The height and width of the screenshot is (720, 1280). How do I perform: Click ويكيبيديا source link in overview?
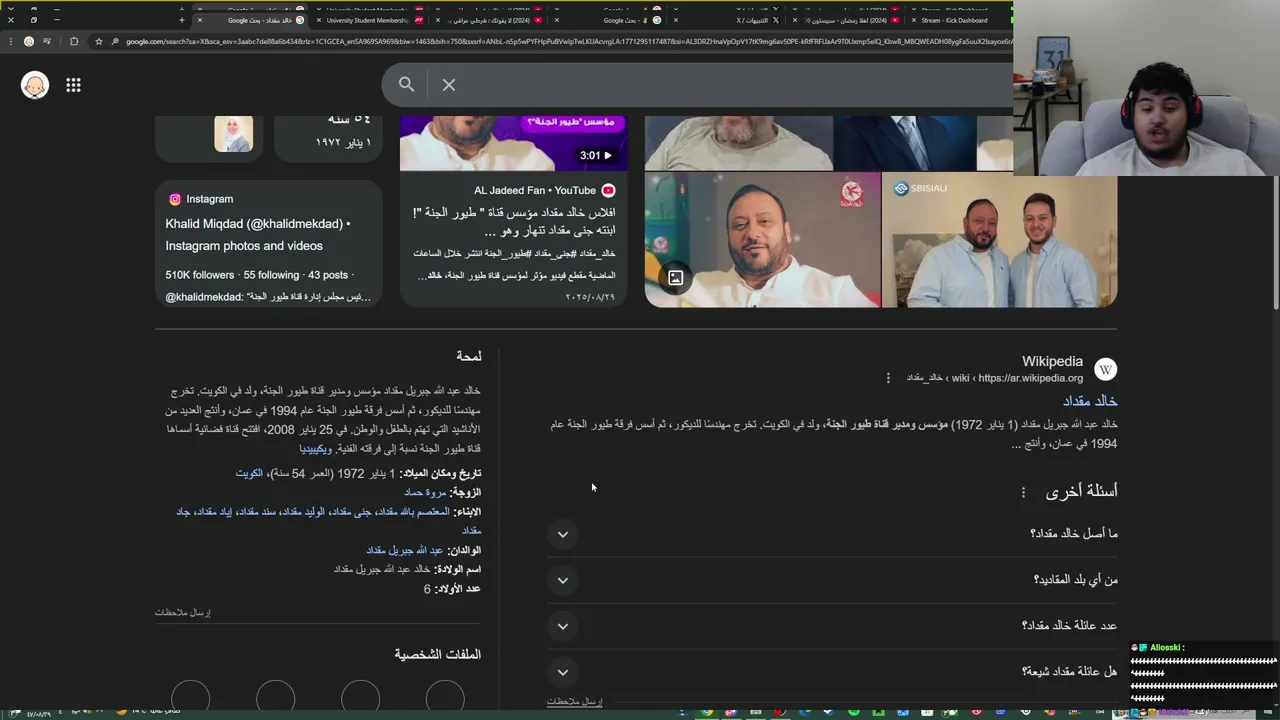314,449
